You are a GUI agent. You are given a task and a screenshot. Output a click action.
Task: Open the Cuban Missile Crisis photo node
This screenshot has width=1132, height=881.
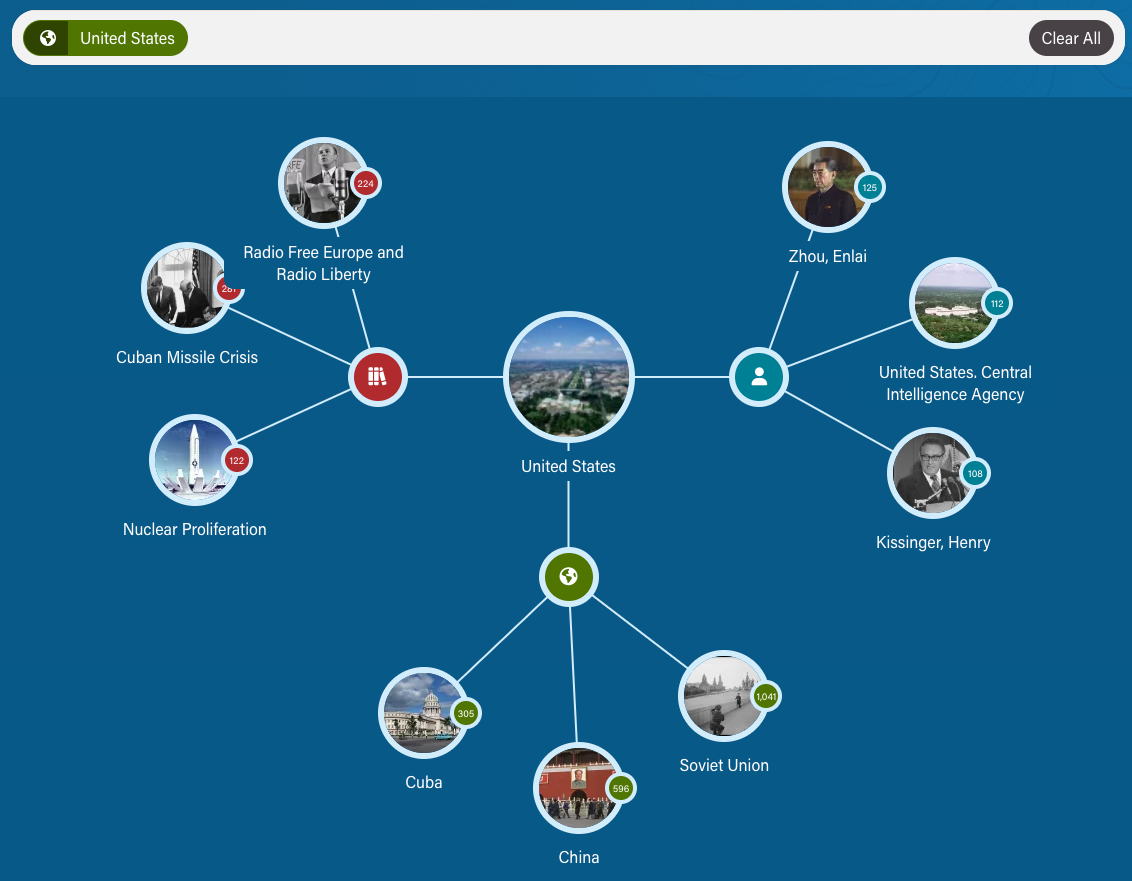[x=186, y=288]
